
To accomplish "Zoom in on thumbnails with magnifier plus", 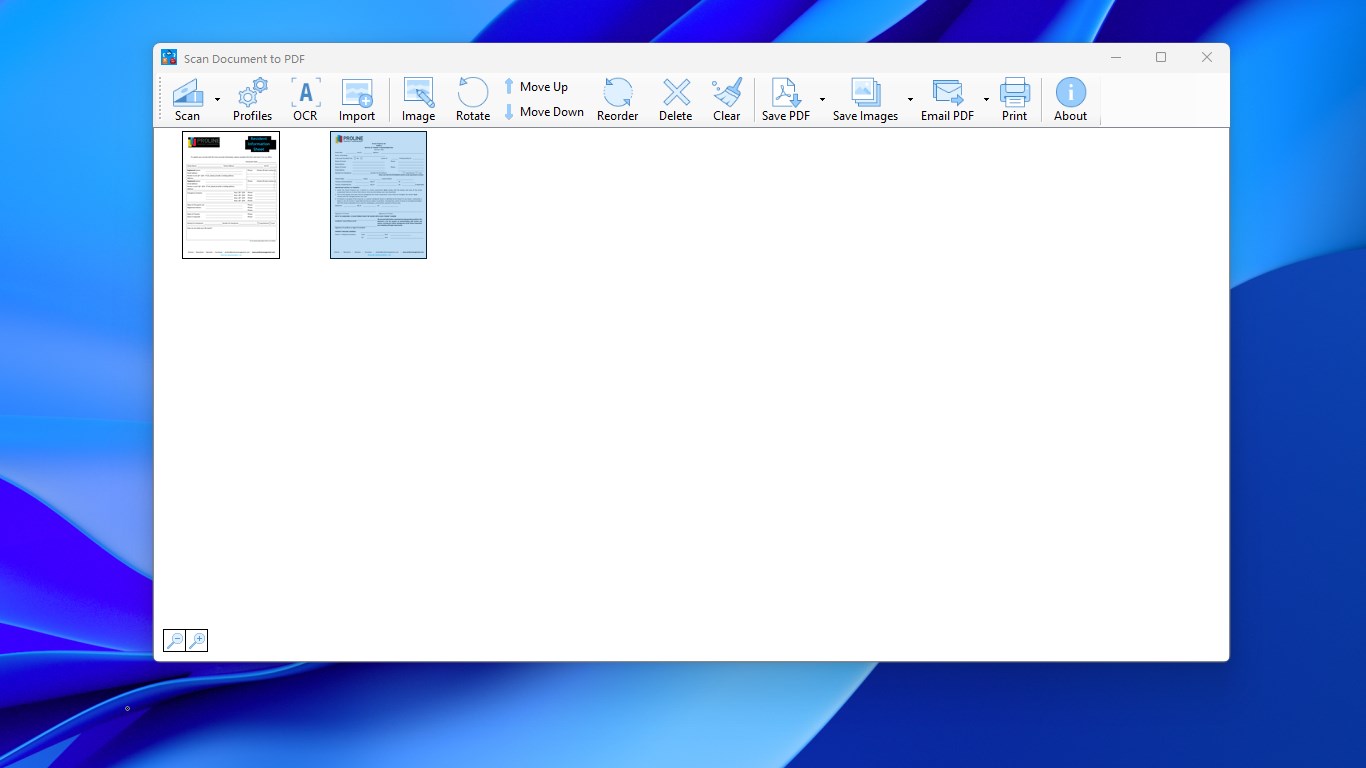I will [x=197, y=640].
